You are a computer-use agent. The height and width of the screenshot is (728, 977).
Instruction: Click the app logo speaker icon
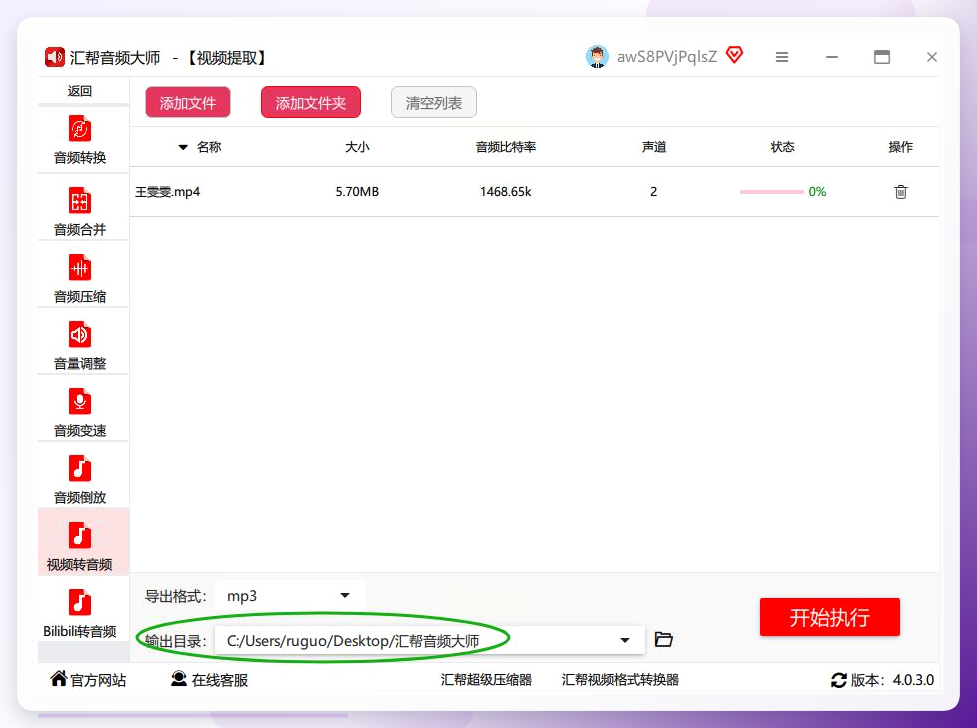pyautogui.click(x=55, y=57)
